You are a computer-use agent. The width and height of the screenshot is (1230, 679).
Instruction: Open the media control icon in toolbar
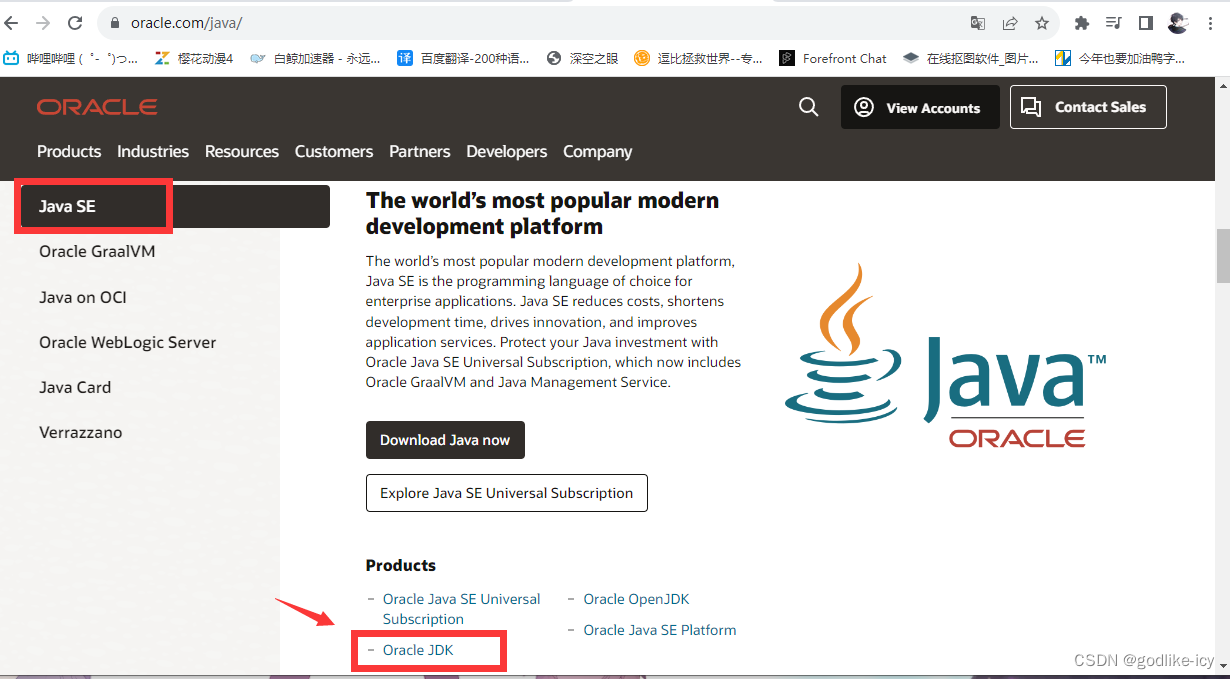coord(1114,22)
